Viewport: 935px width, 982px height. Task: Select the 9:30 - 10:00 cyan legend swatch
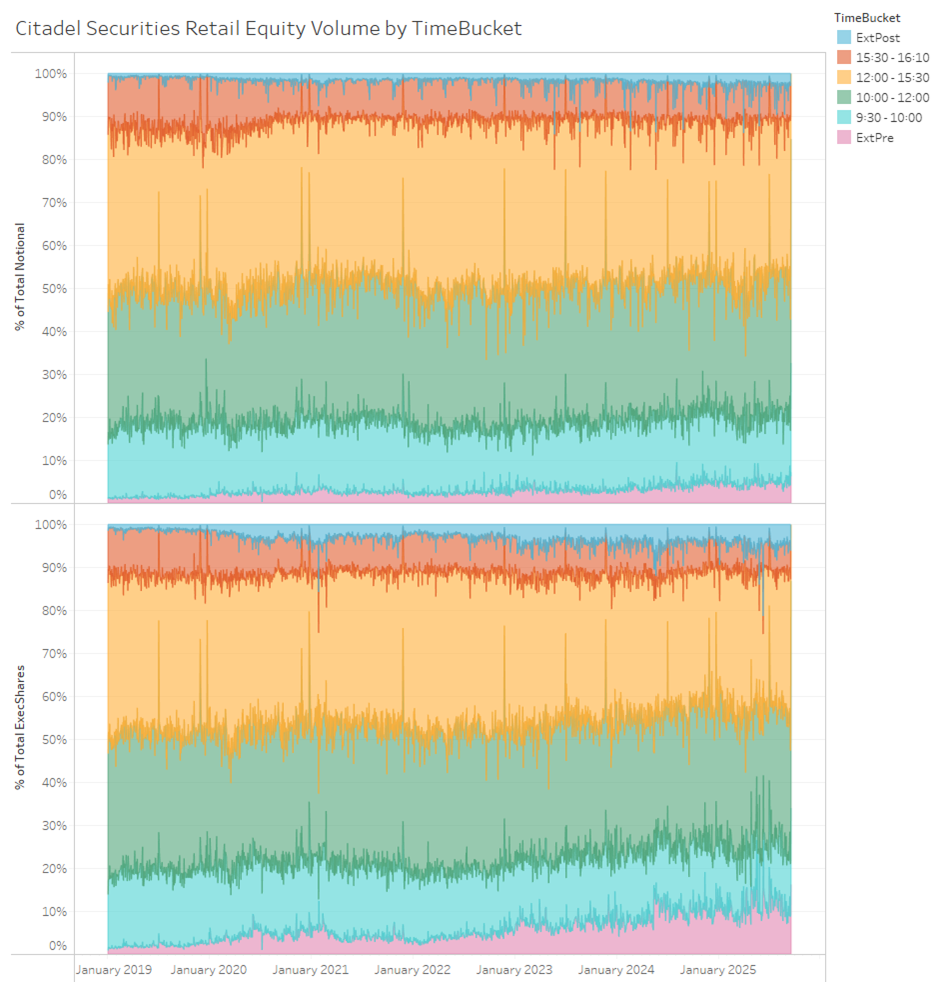pyautogui.click(x=844, y=118)
